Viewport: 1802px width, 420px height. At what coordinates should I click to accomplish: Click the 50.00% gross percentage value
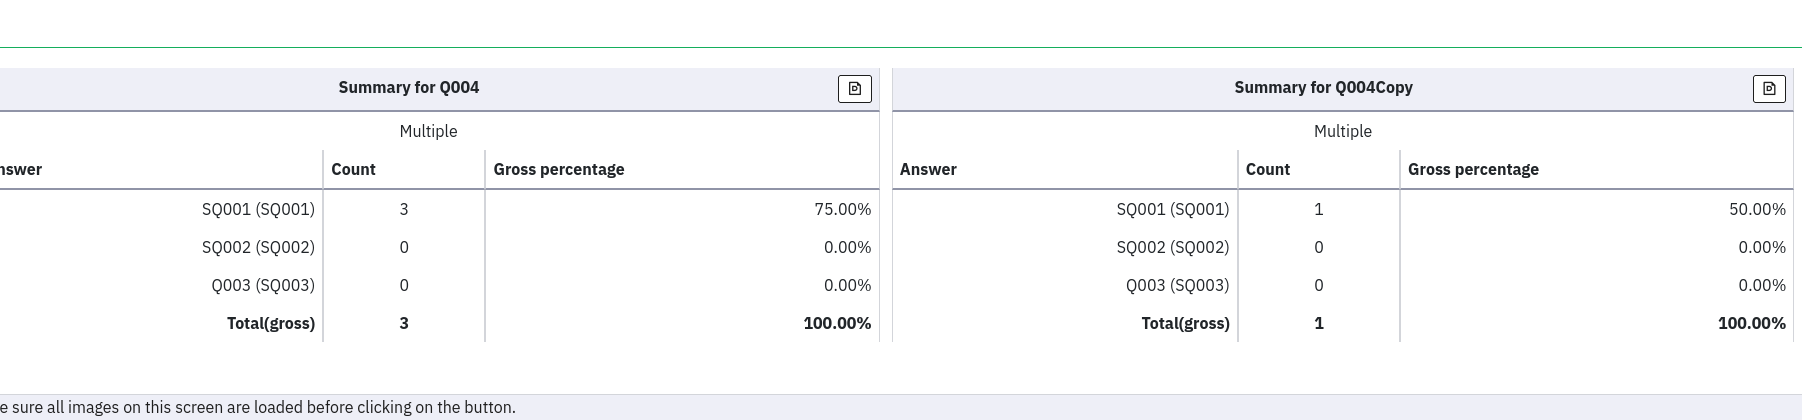tap(1756, 210)
